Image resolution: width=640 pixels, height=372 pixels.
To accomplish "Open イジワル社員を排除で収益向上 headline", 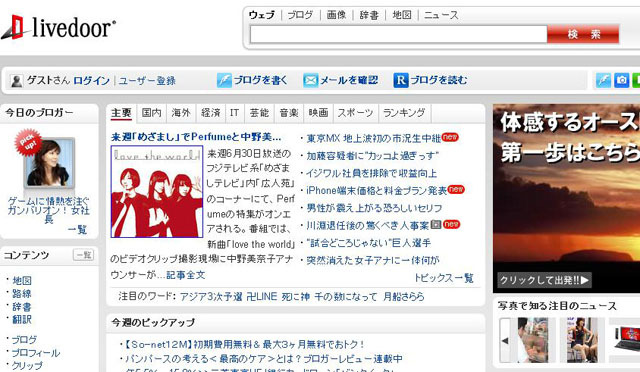I will coord(371,173).
